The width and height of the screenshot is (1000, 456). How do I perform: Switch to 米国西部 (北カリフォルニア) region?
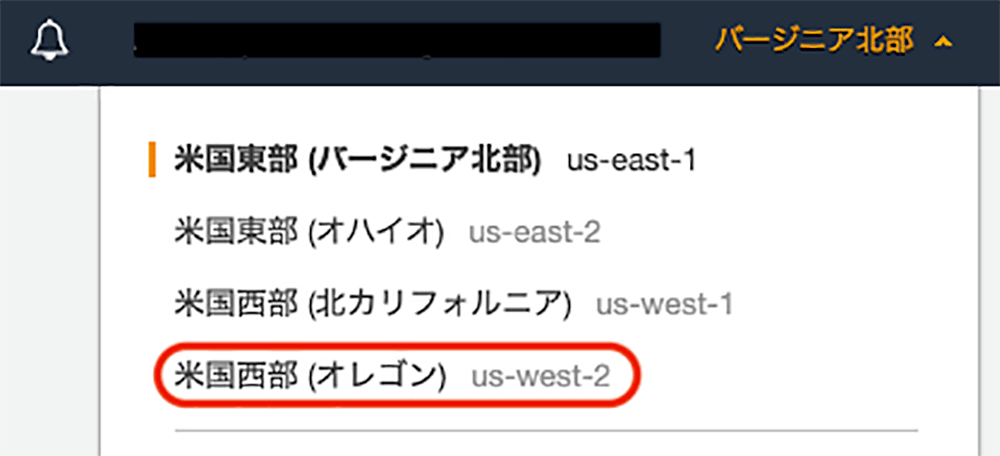click(453, 305)
